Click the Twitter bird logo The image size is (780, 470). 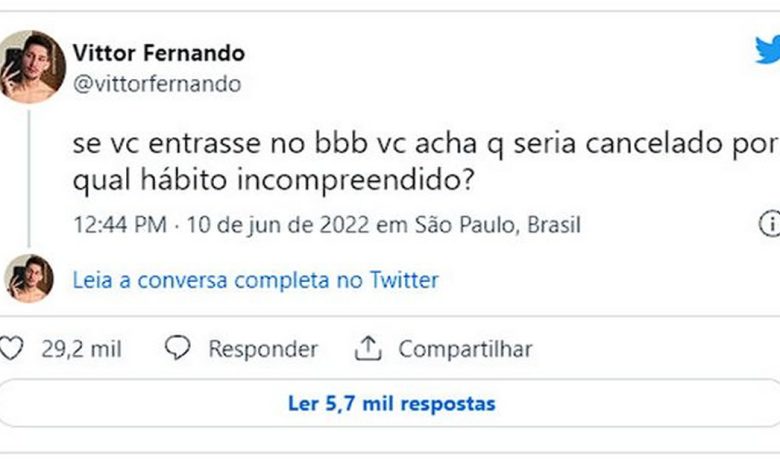tap(768, 49)
